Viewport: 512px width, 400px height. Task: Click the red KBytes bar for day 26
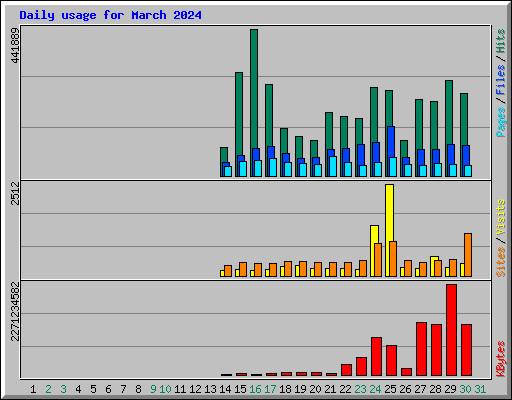pos(406,372)
